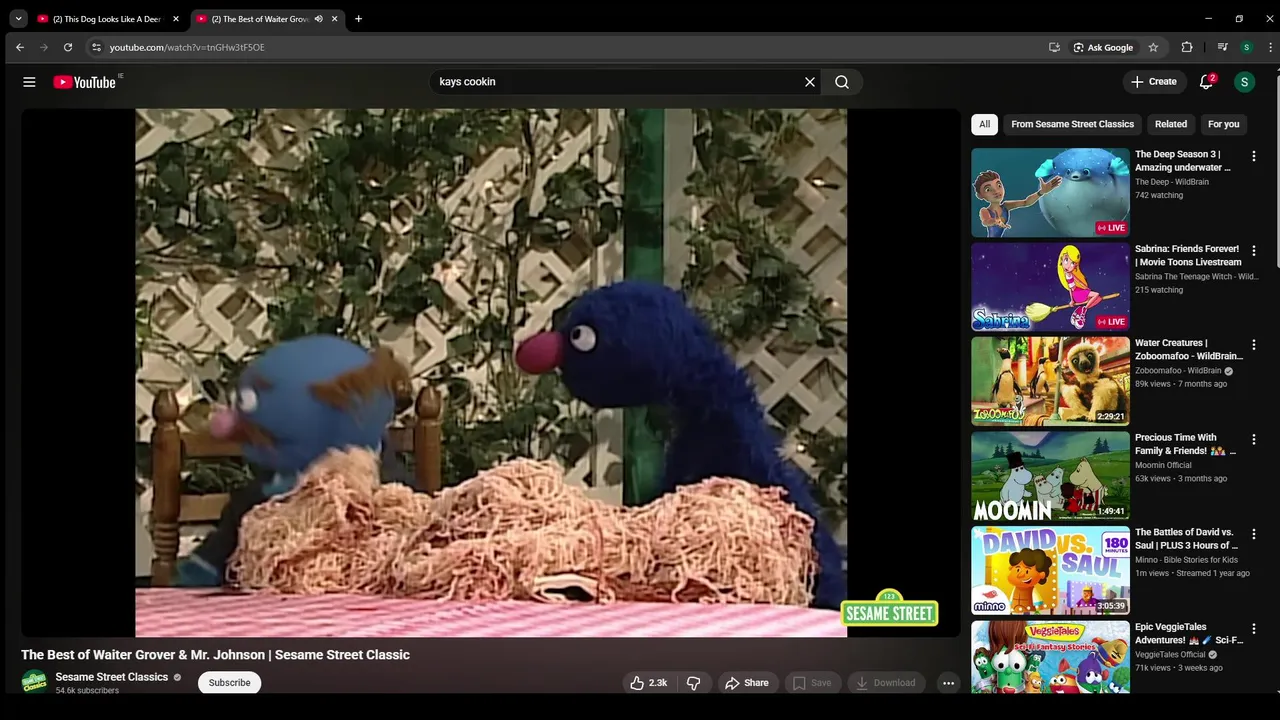Select the All filter chip
Image resolution: width=1280 pixels, height=720 pixels.
click(x=984, y=124)
